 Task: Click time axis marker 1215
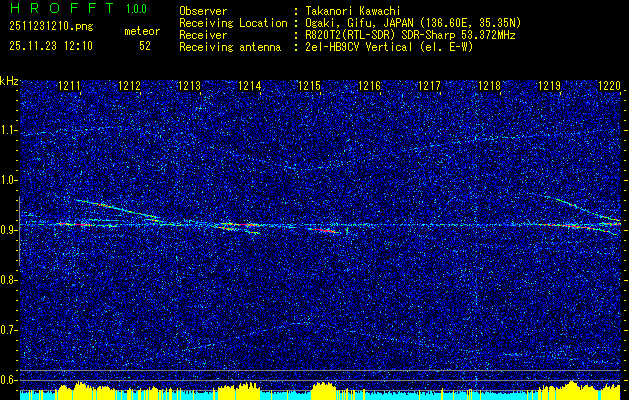tap(309, 85)
